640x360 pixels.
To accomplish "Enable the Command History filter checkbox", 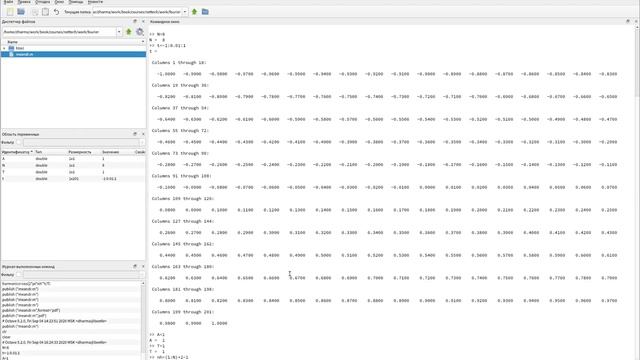I will (x=18, y=274).
